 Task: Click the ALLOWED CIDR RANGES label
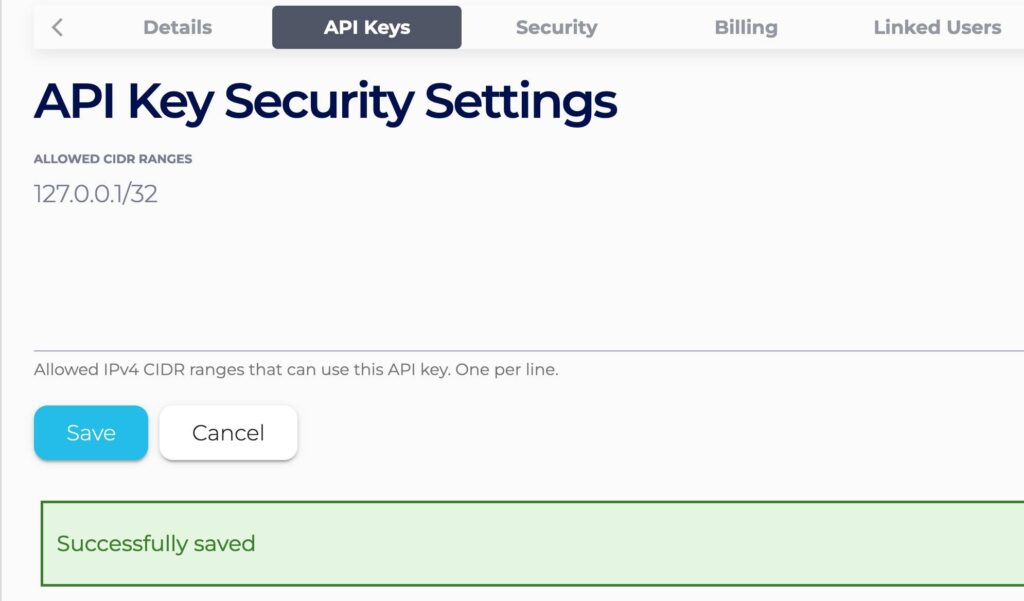coord(113,158)
